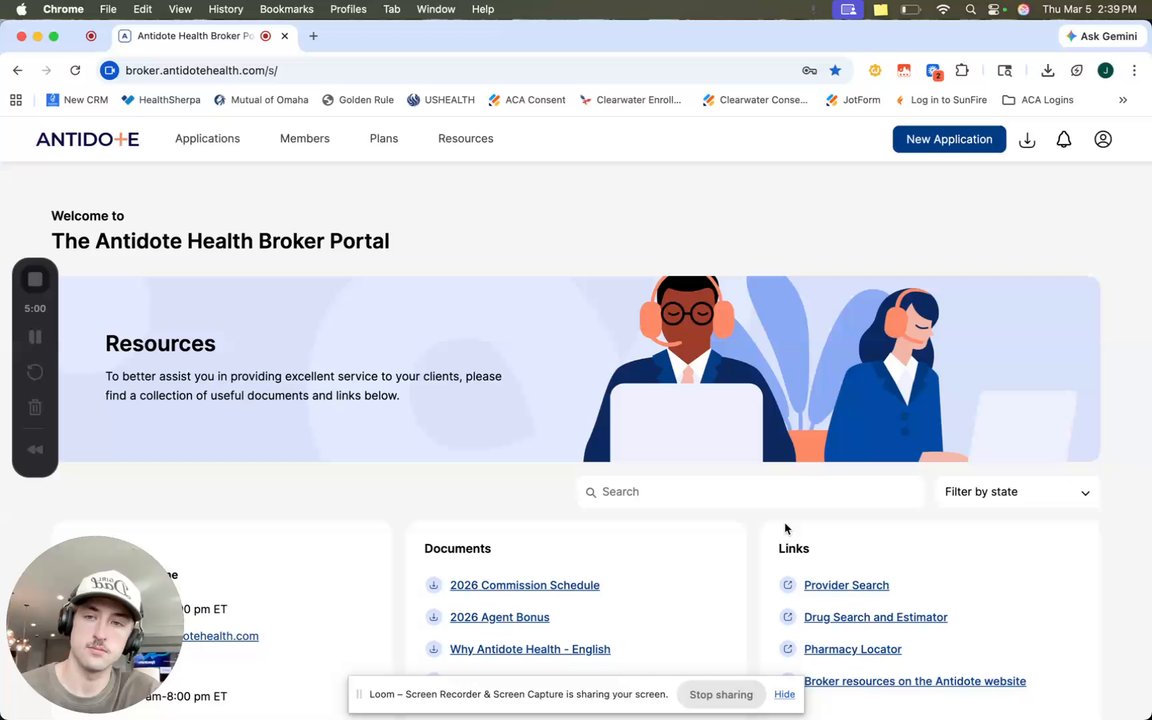
Task: Click external link icon beside Drug Search
Action: (x=788, y=617)
